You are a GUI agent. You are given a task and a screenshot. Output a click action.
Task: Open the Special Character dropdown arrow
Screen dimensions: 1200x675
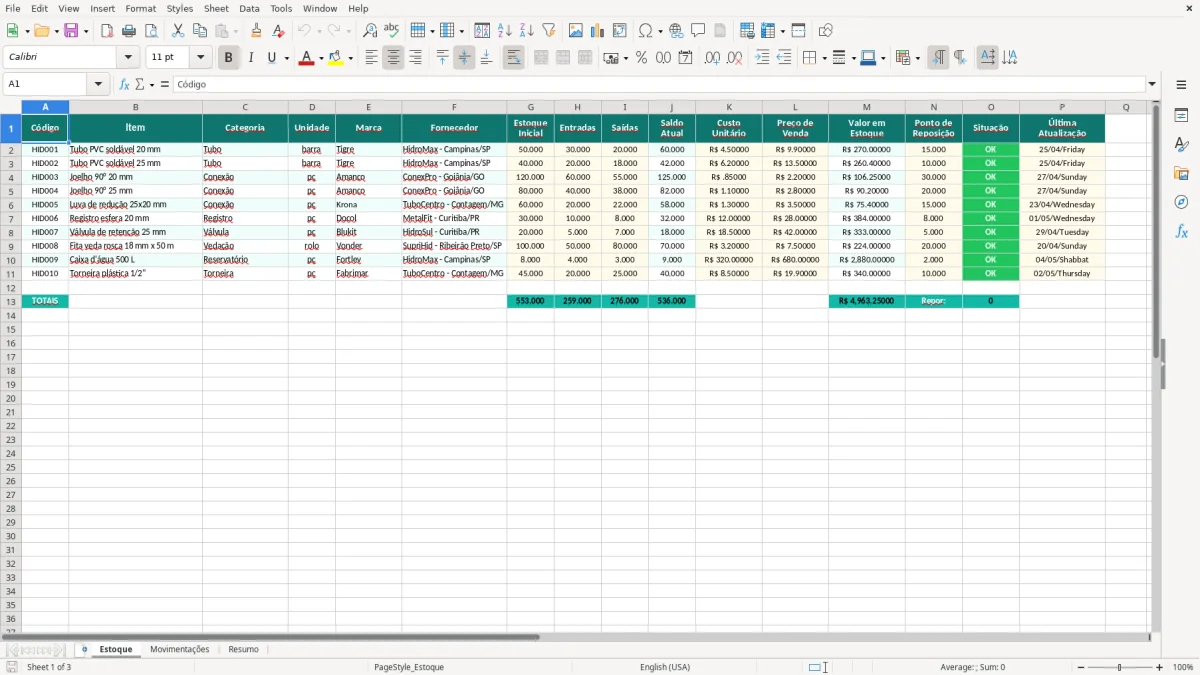click(x=660, y=31)
